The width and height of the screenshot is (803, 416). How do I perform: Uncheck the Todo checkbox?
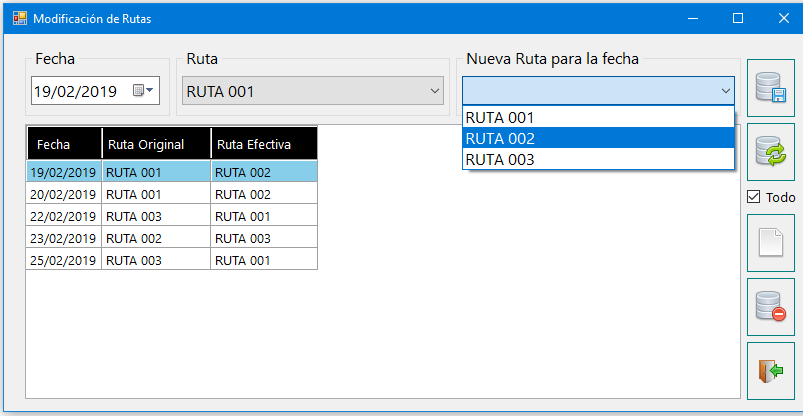point(753,197)
